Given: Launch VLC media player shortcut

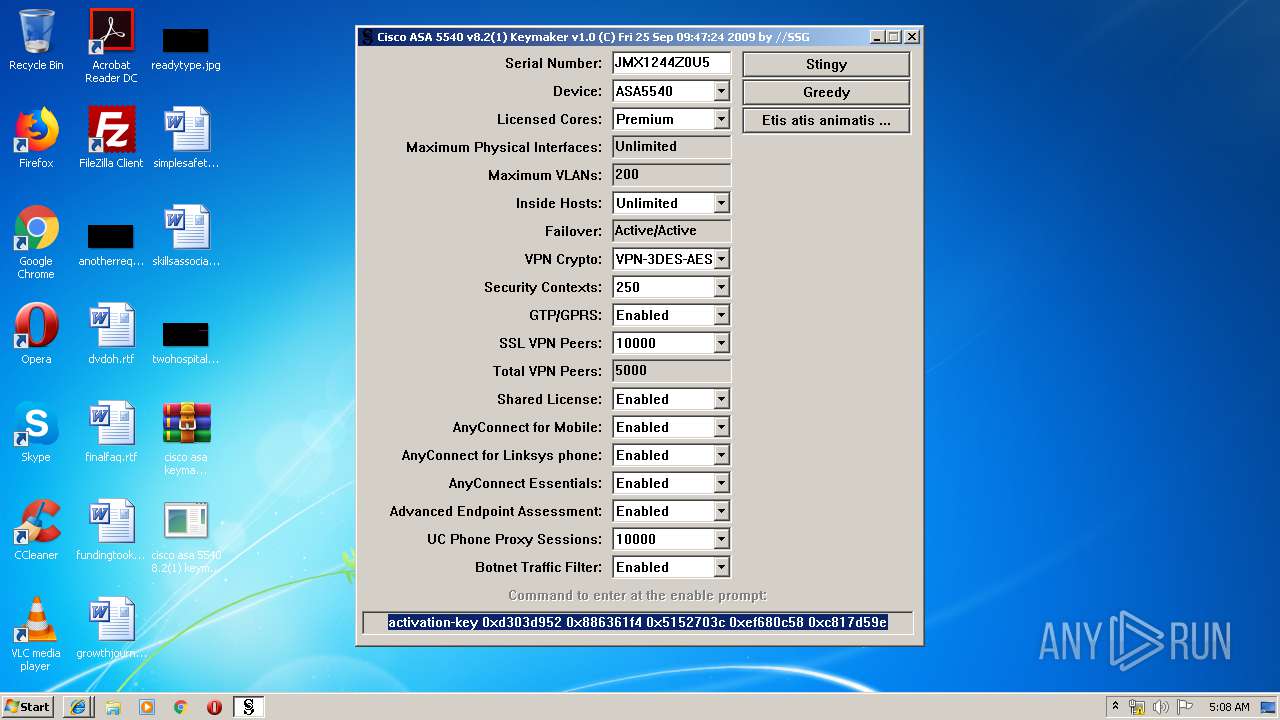Looking at the screenshot, I should point(36,634).
